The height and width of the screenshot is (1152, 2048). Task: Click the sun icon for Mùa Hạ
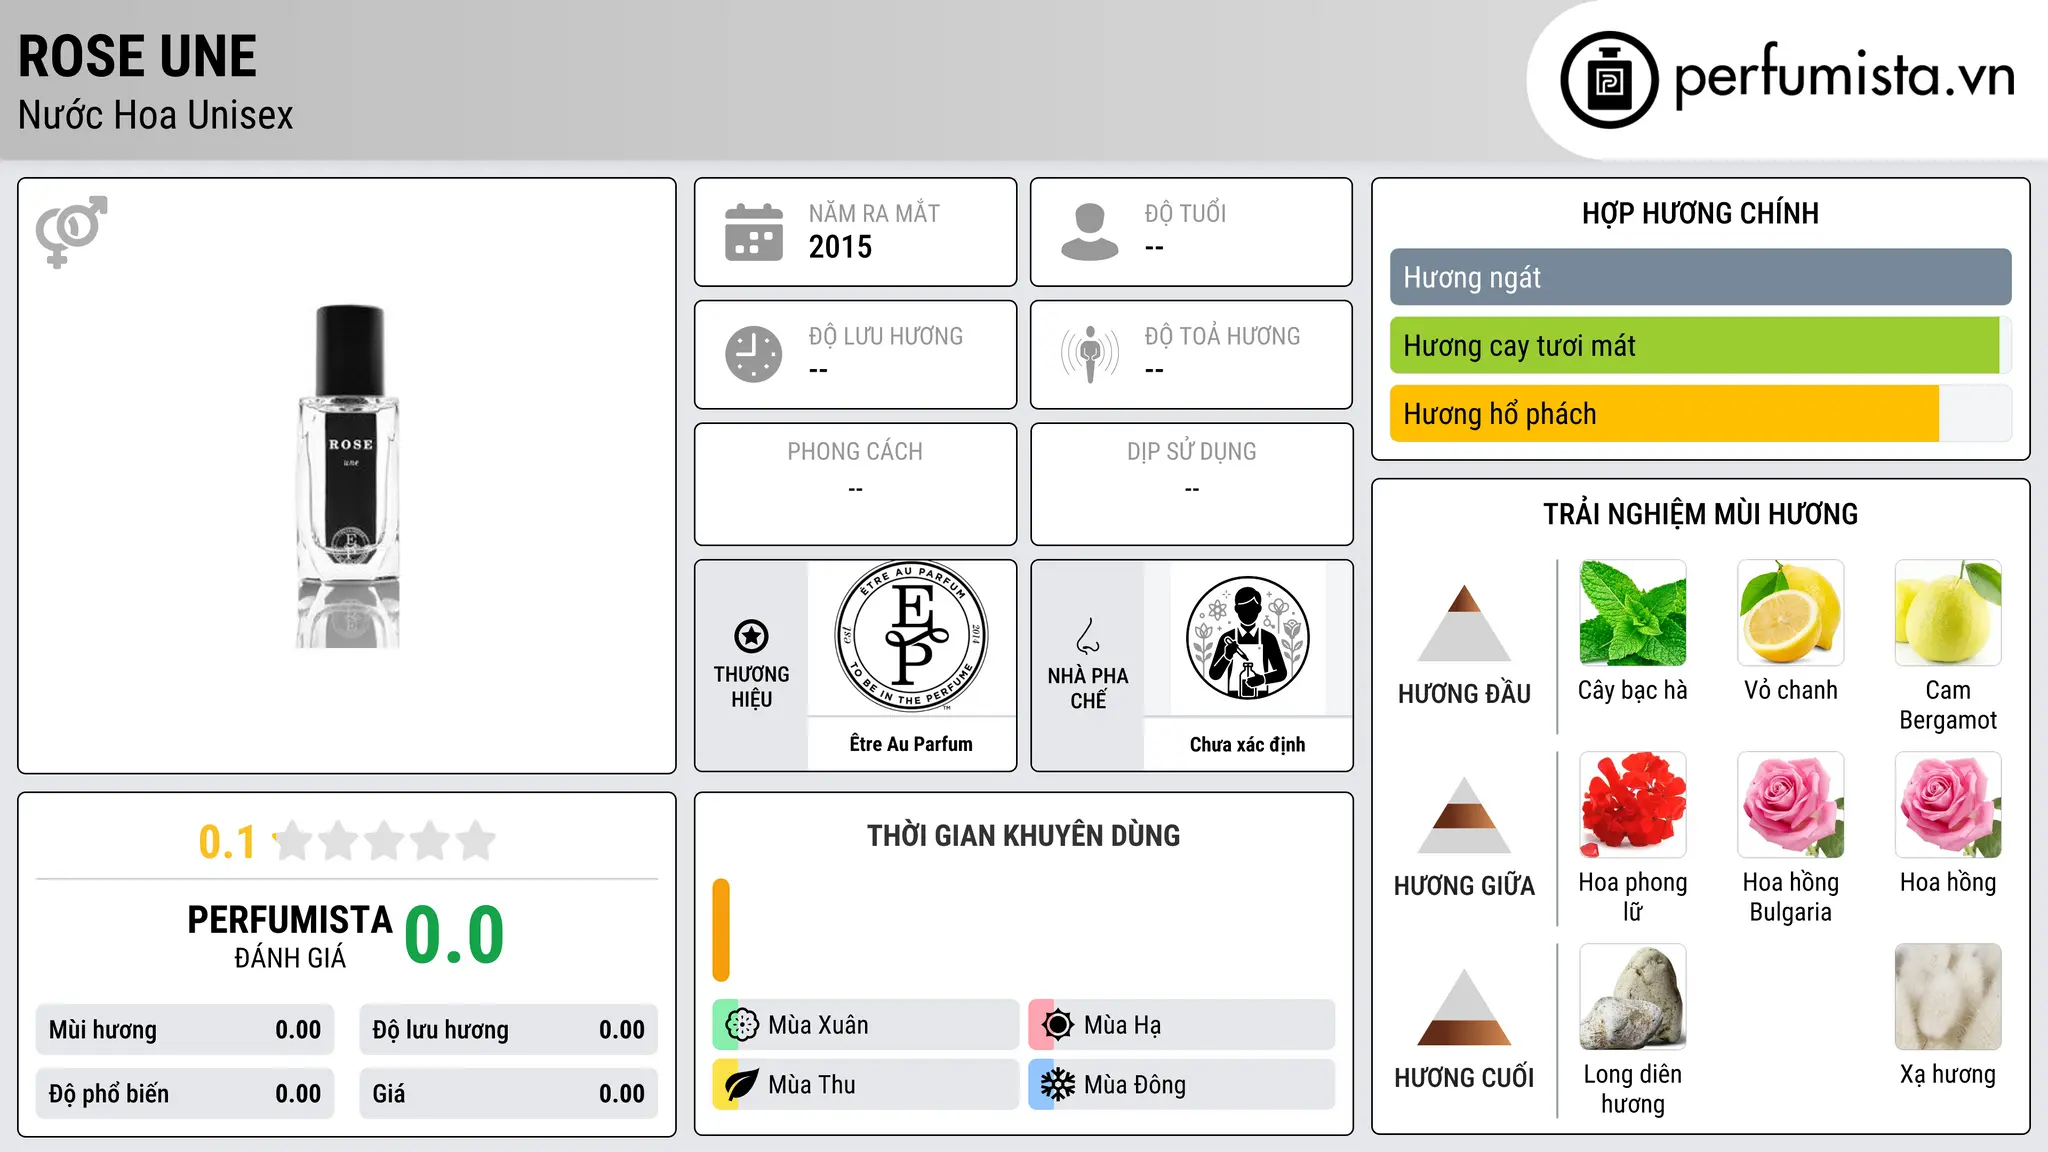(x=1058, y=1025)
